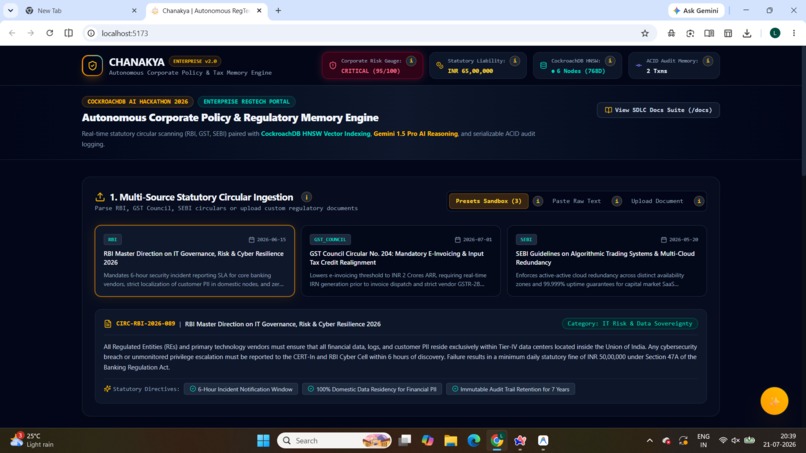The height and width of the screenshot is (453, 806).
Task: Click the CIRC-RBI-2026-089 circular ID
Action: pos(145,323)
